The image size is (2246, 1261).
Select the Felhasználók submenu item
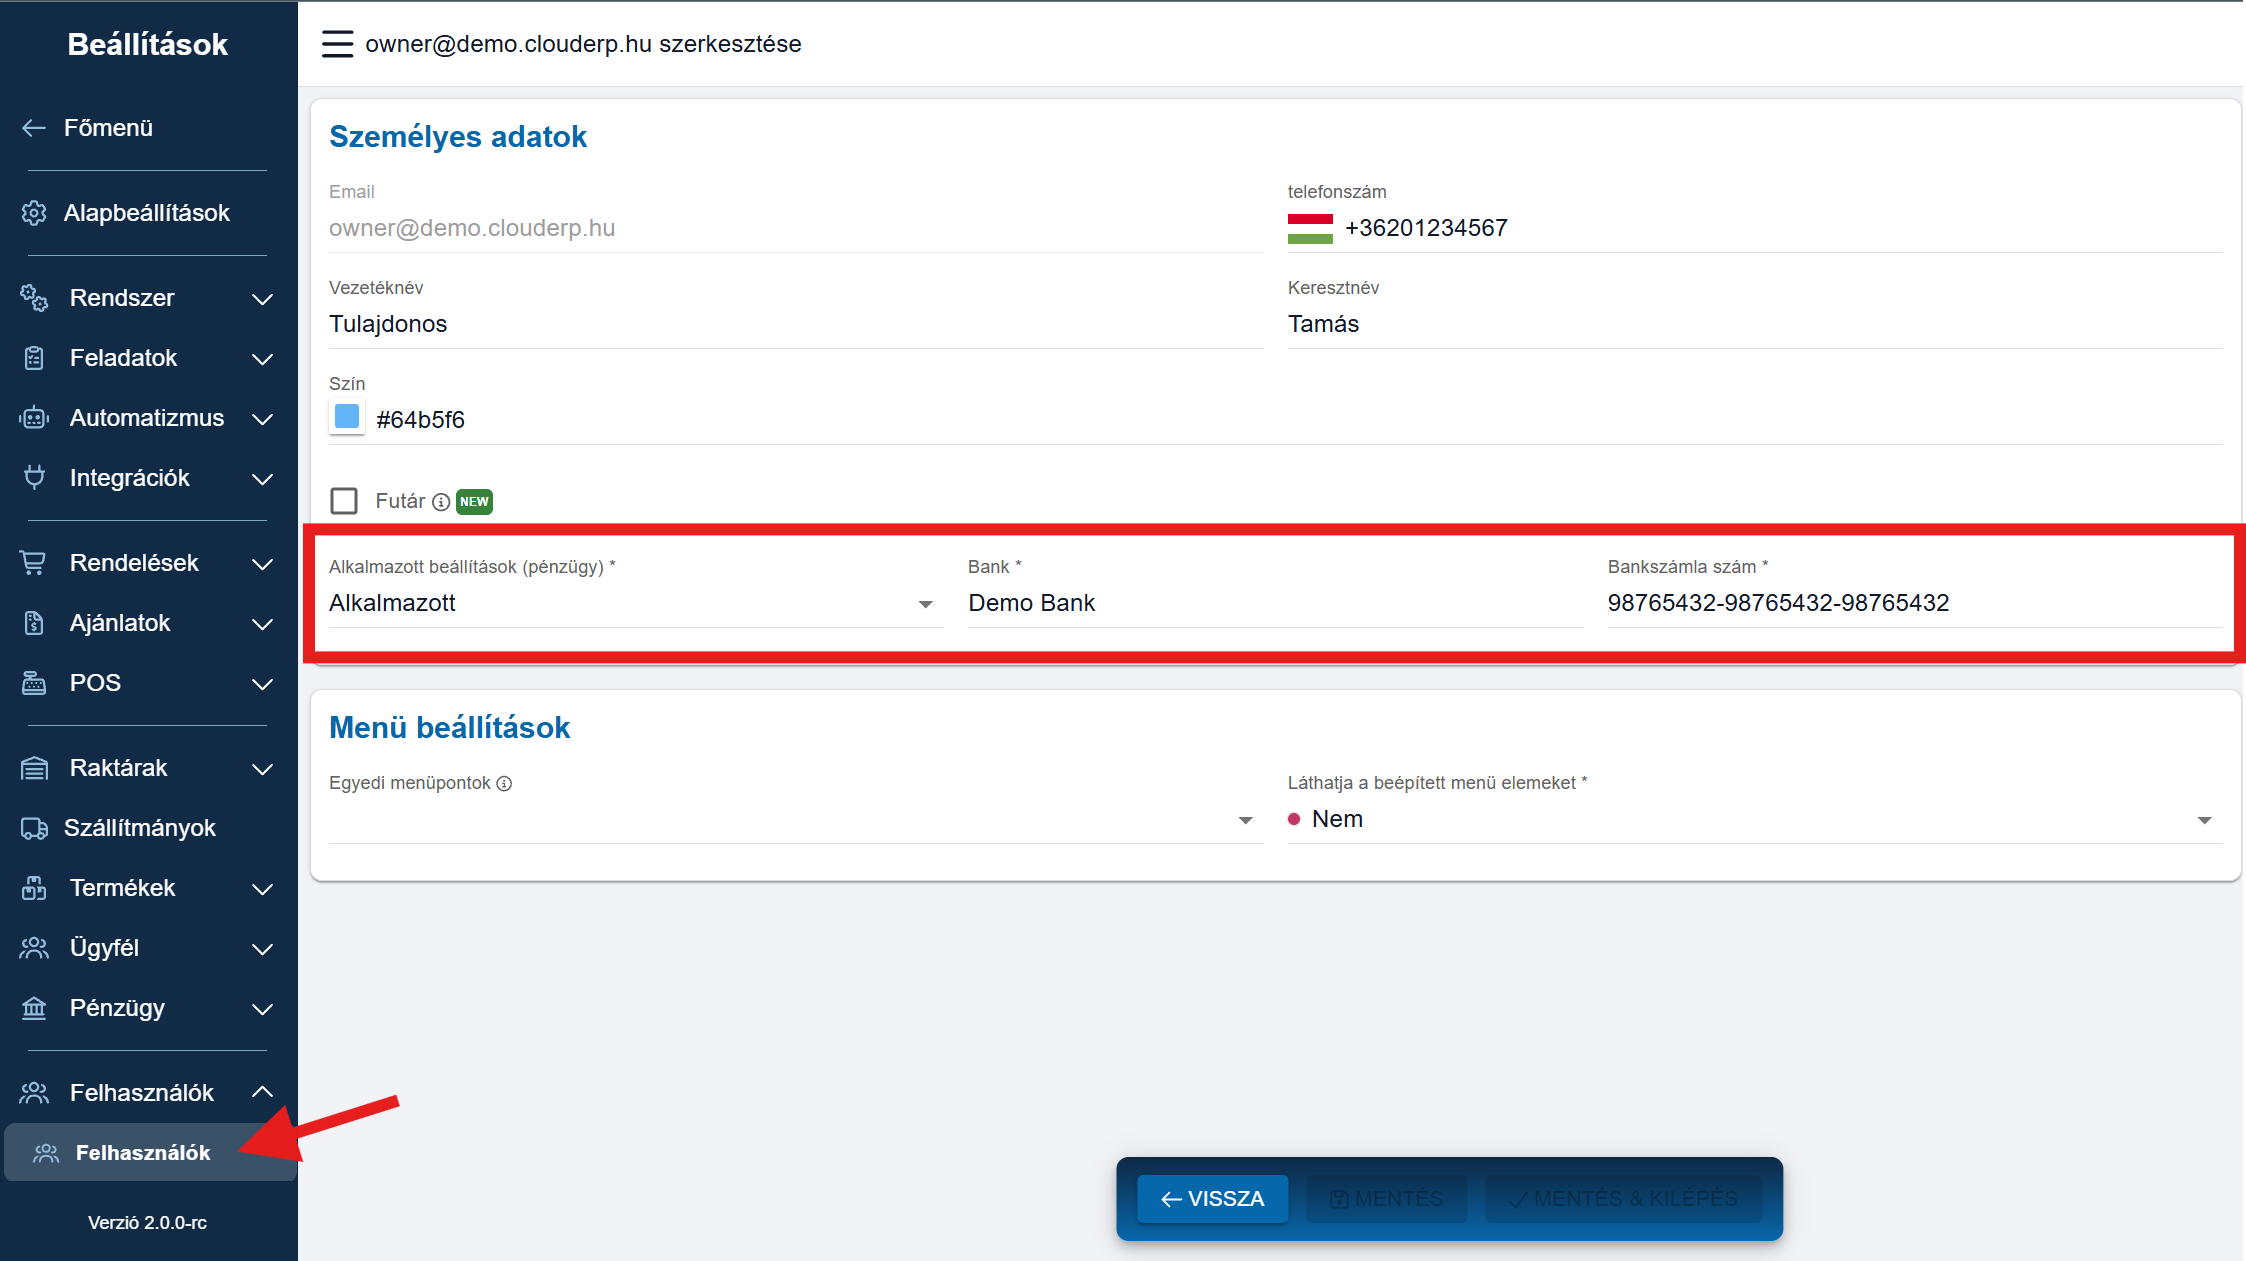tap(143, 1153)
